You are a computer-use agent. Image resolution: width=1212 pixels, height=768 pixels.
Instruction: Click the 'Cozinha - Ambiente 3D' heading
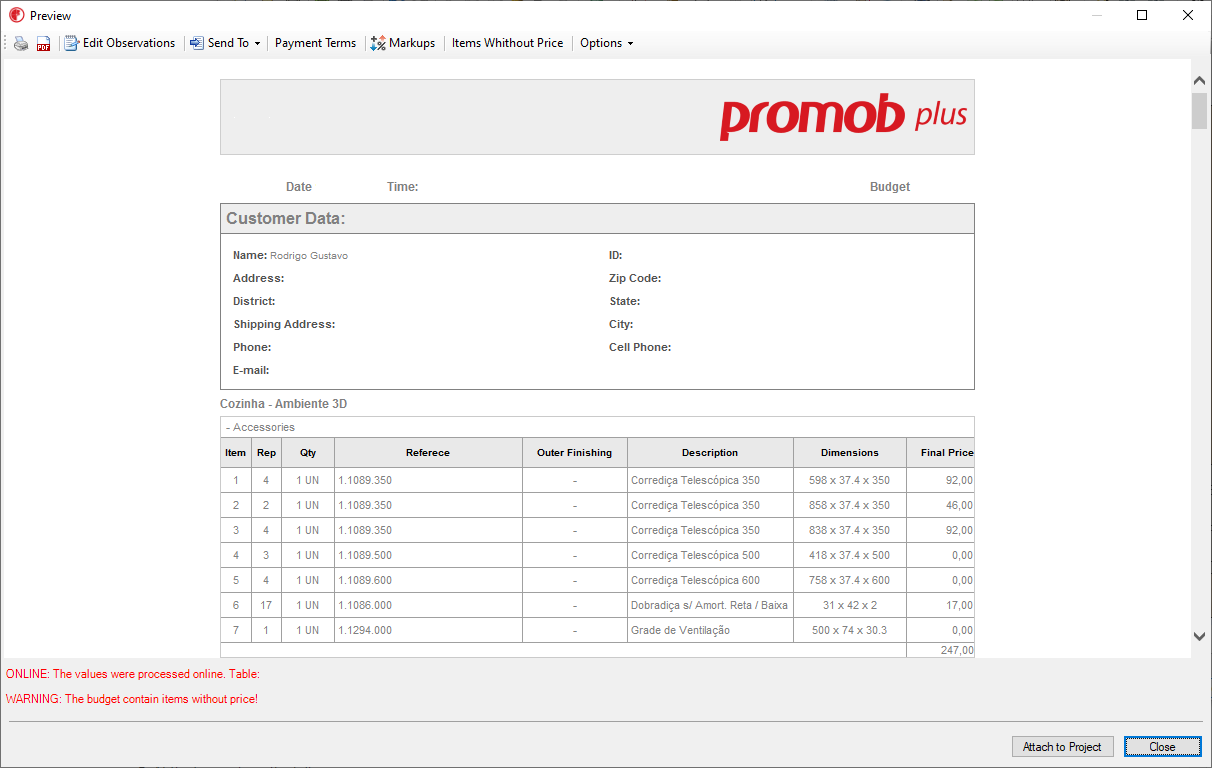pos(284,404)
